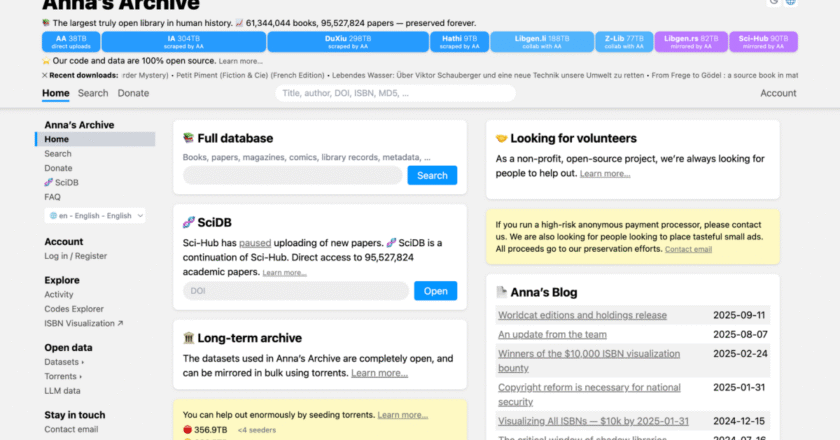Click Log in / Register

click(76, 256)
